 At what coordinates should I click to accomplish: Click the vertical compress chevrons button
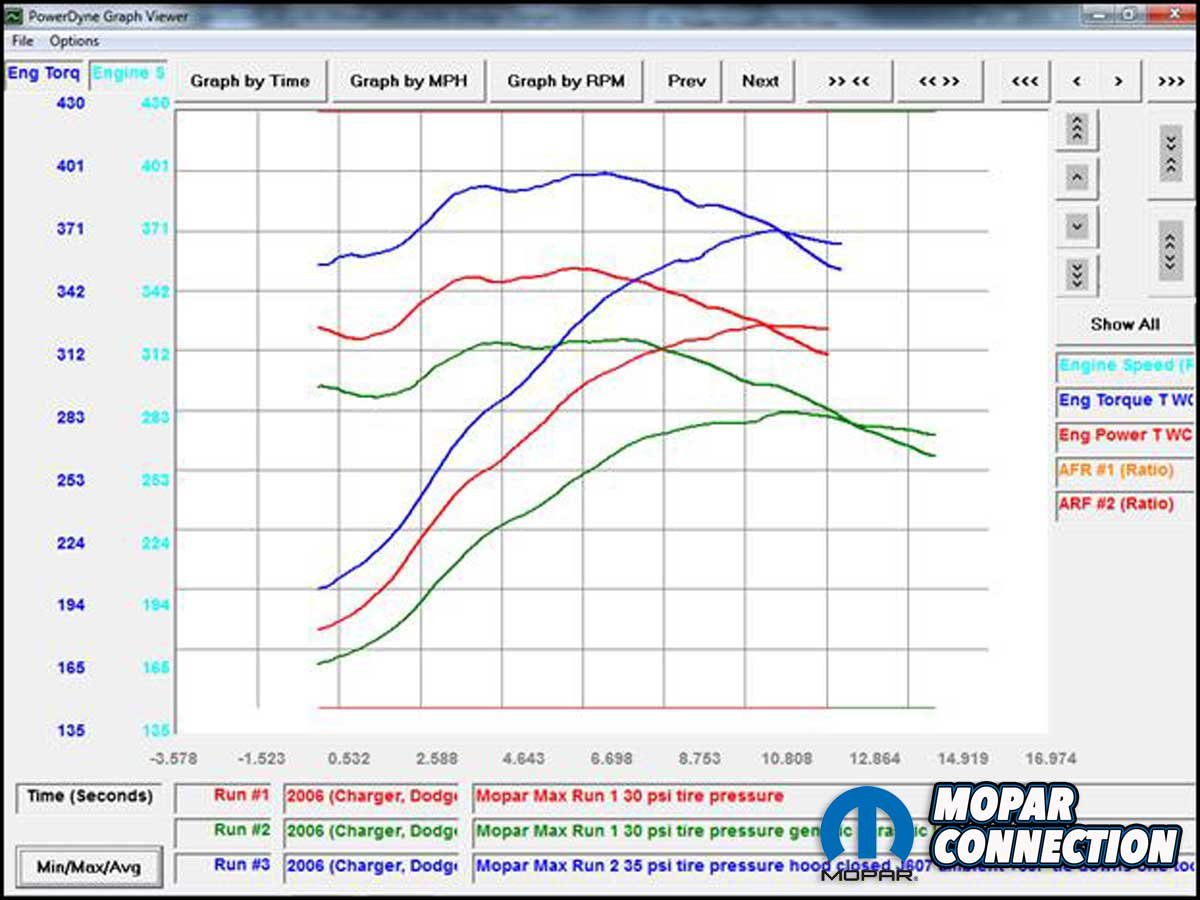pyautogui.click(x=1170, y=153)
